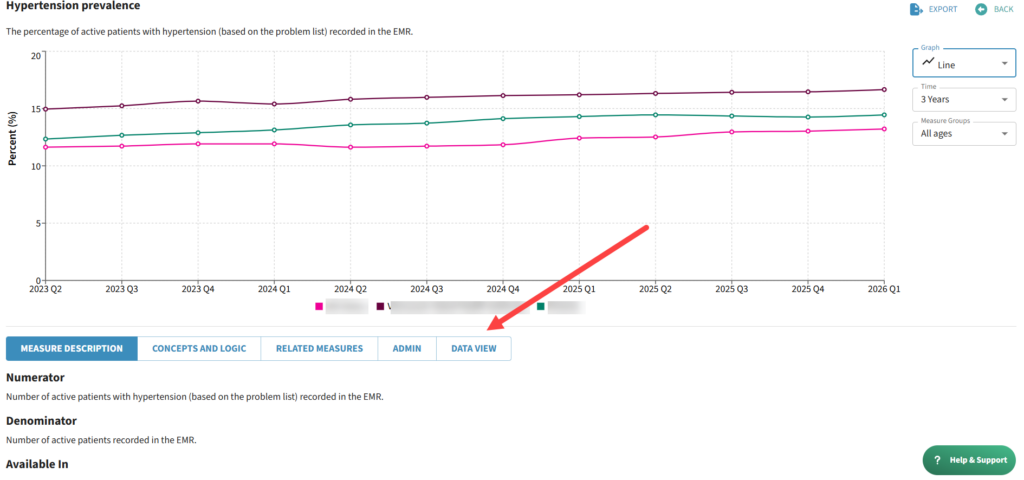Toggle the pink legend series marker
1024x480 pixels.
319,307
